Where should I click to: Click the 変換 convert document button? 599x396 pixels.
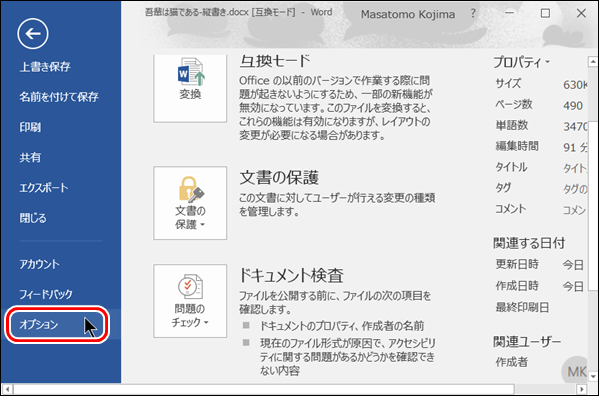pos(190,89)
